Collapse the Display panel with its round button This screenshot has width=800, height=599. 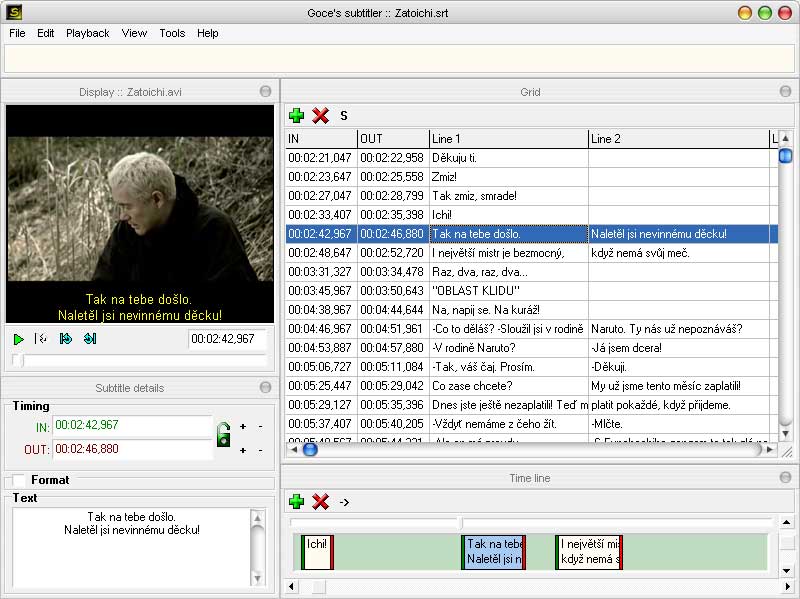pos(265,91)
